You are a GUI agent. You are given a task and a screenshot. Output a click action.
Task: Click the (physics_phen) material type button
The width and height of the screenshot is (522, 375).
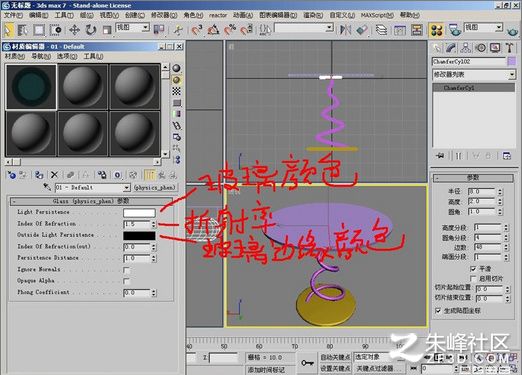point(154,188)
